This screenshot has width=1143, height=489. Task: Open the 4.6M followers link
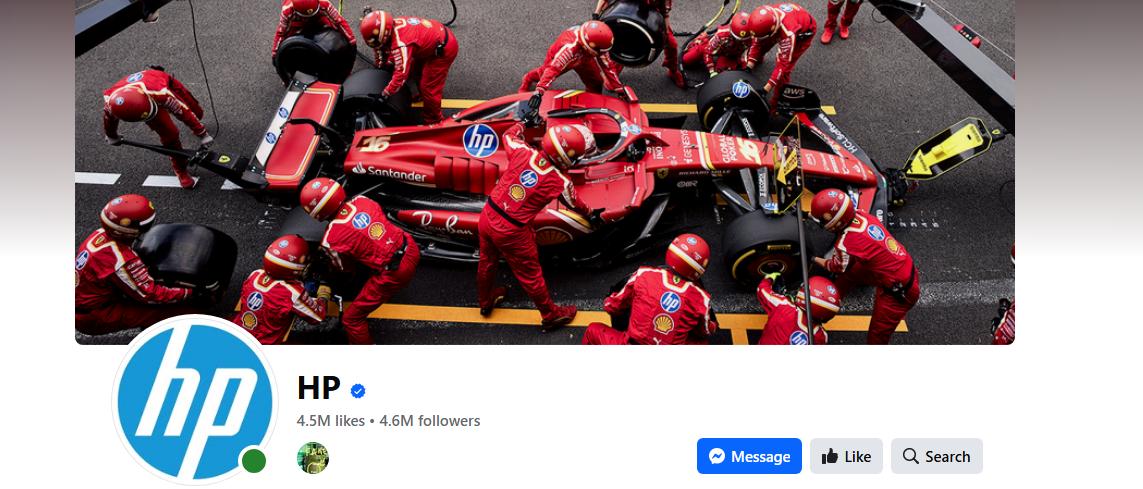point(429,420)
